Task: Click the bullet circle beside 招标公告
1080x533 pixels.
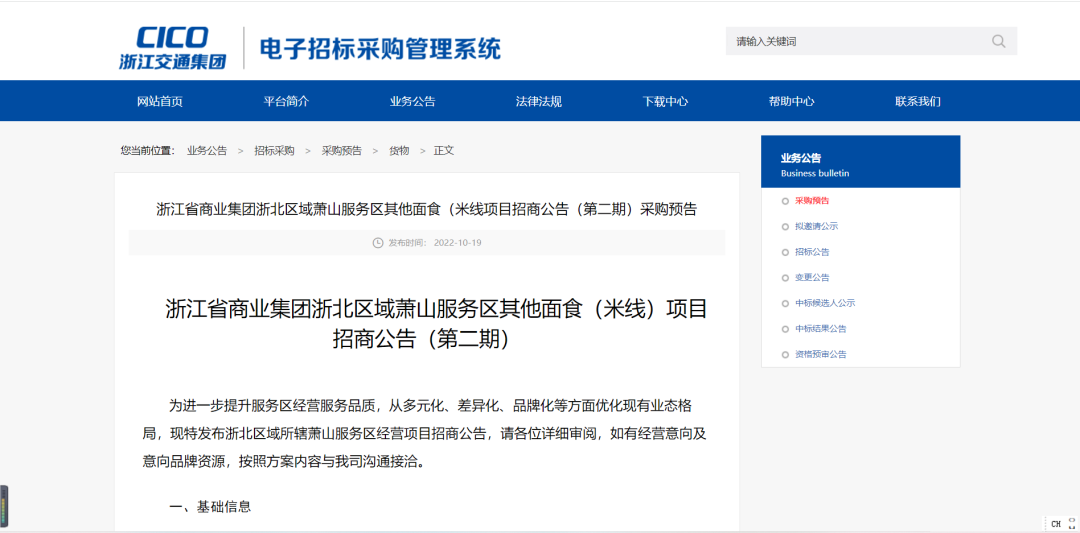Action: 786,252
